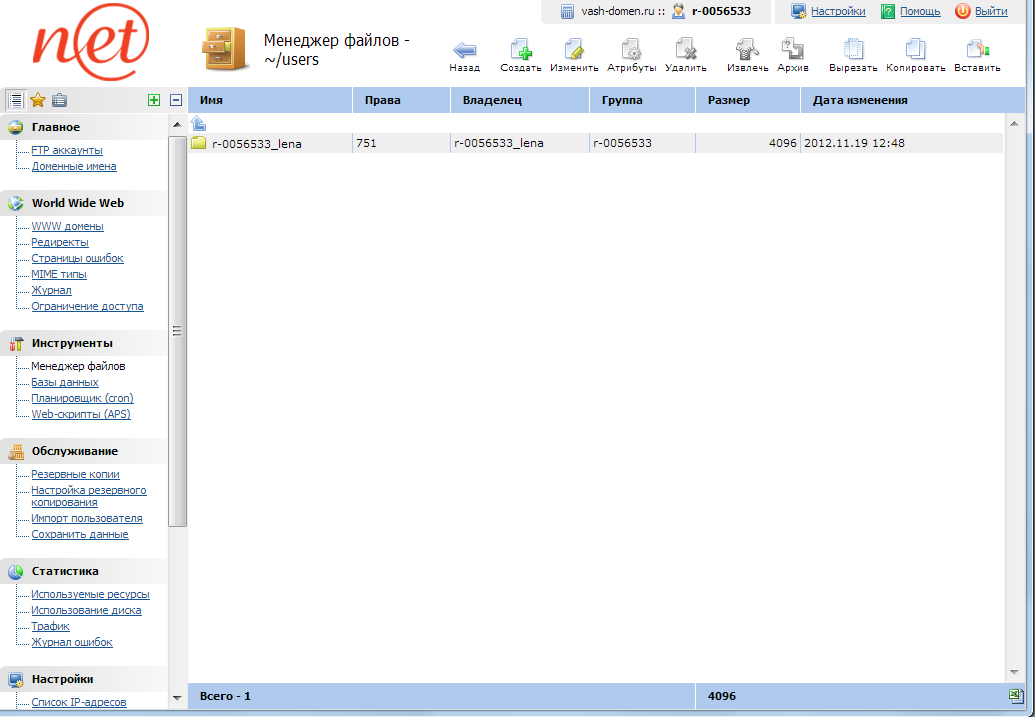This screenshot has width=1035, height=717.
Task: Click the Извлечь (Extract) archive icon
Action: [x=747, y=50]
